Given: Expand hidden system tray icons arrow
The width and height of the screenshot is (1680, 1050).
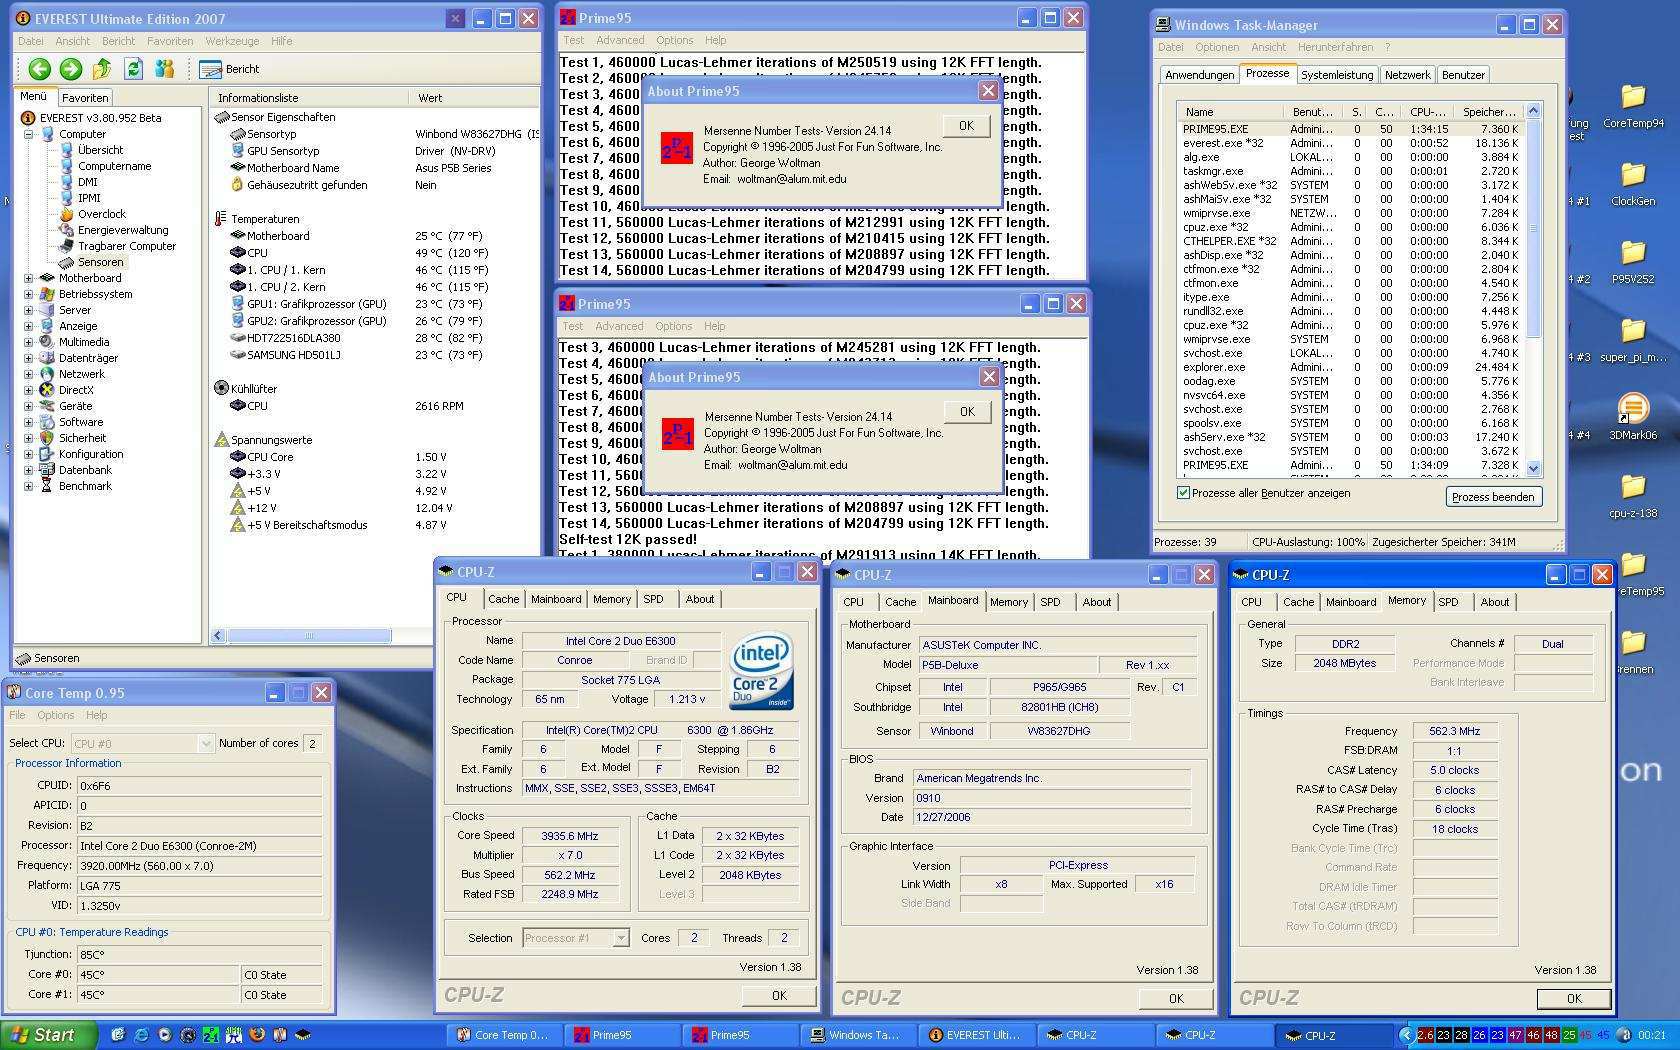Looking at the screenshot, I should coord(1406,1035).
